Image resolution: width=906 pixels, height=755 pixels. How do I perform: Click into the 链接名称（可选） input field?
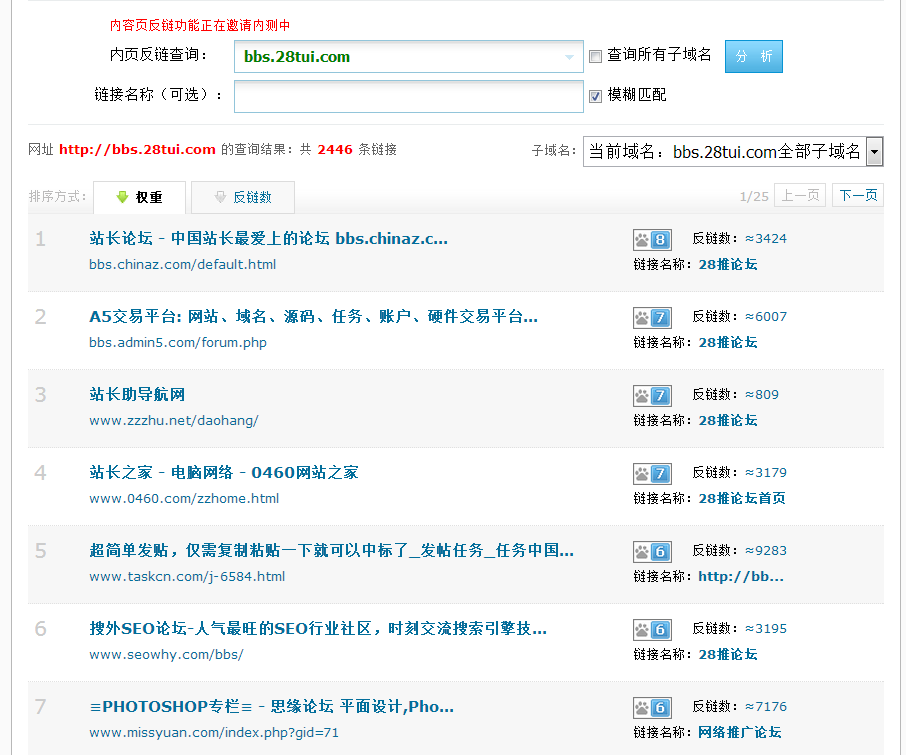[409, 96]
